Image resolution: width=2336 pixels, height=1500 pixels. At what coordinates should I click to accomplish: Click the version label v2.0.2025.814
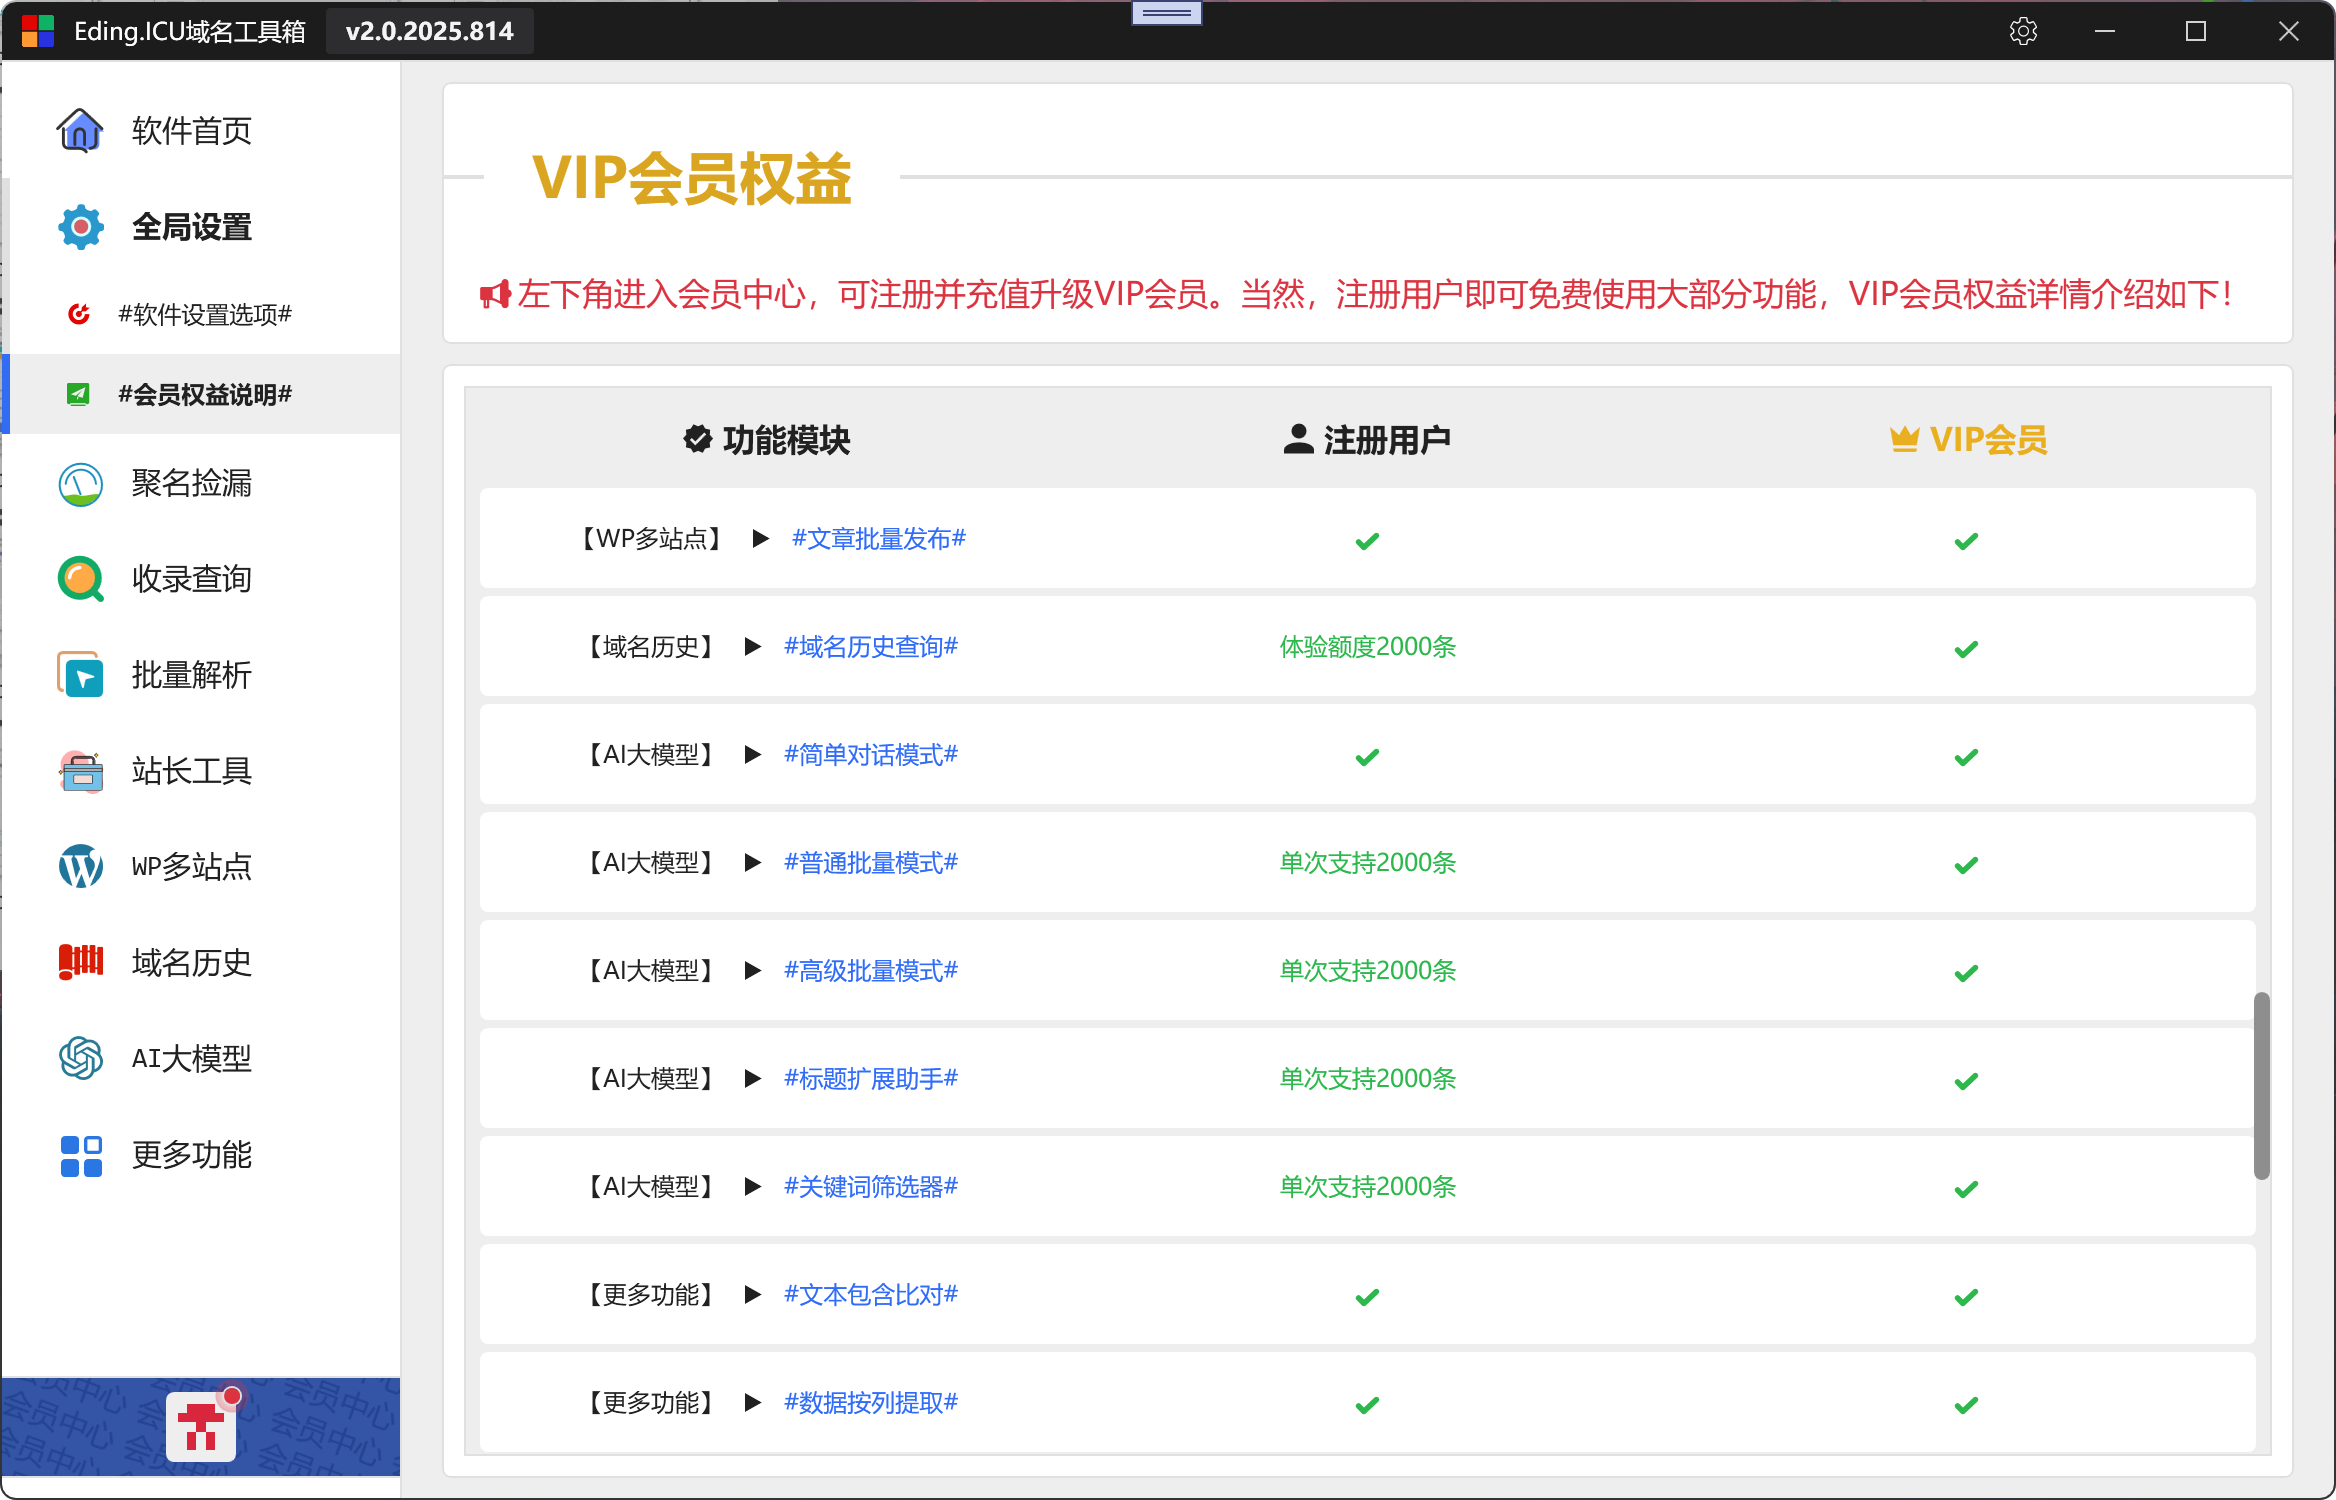(430, 31)
